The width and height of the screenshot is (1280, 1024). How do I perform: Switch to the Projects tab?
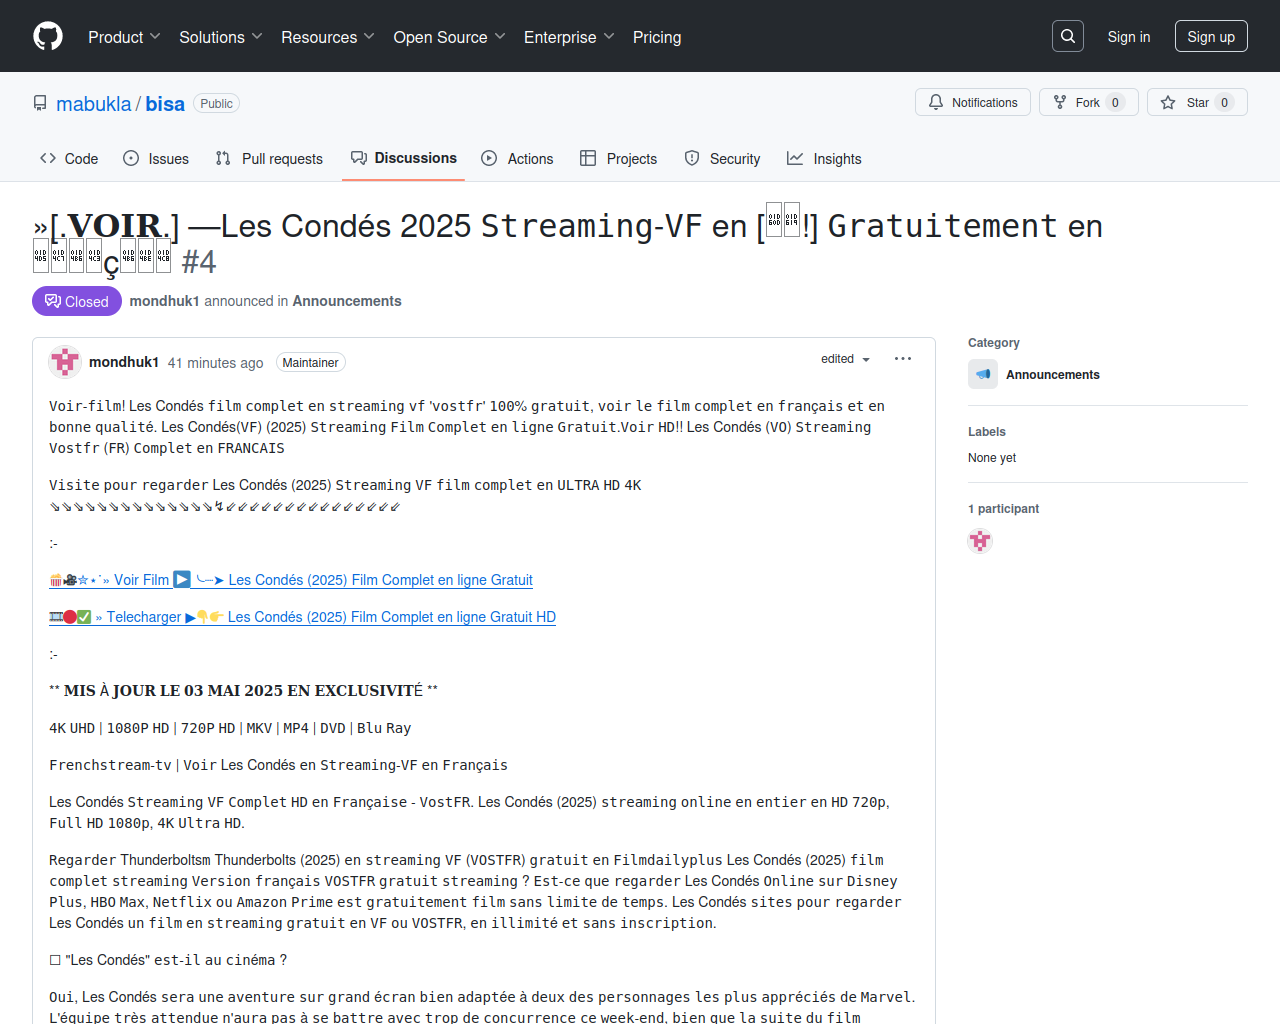[619, 158]
